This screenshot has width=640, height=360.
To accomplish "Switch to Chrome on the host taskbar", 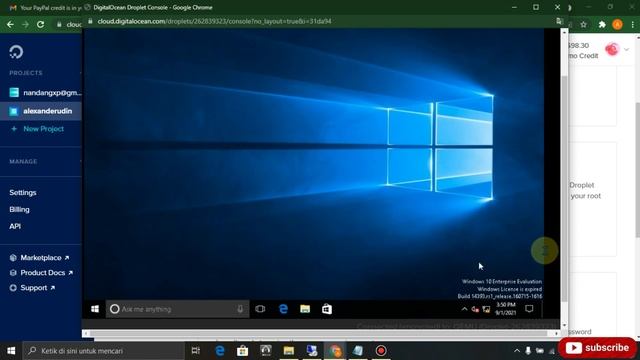I will click(x=335, y=351).
